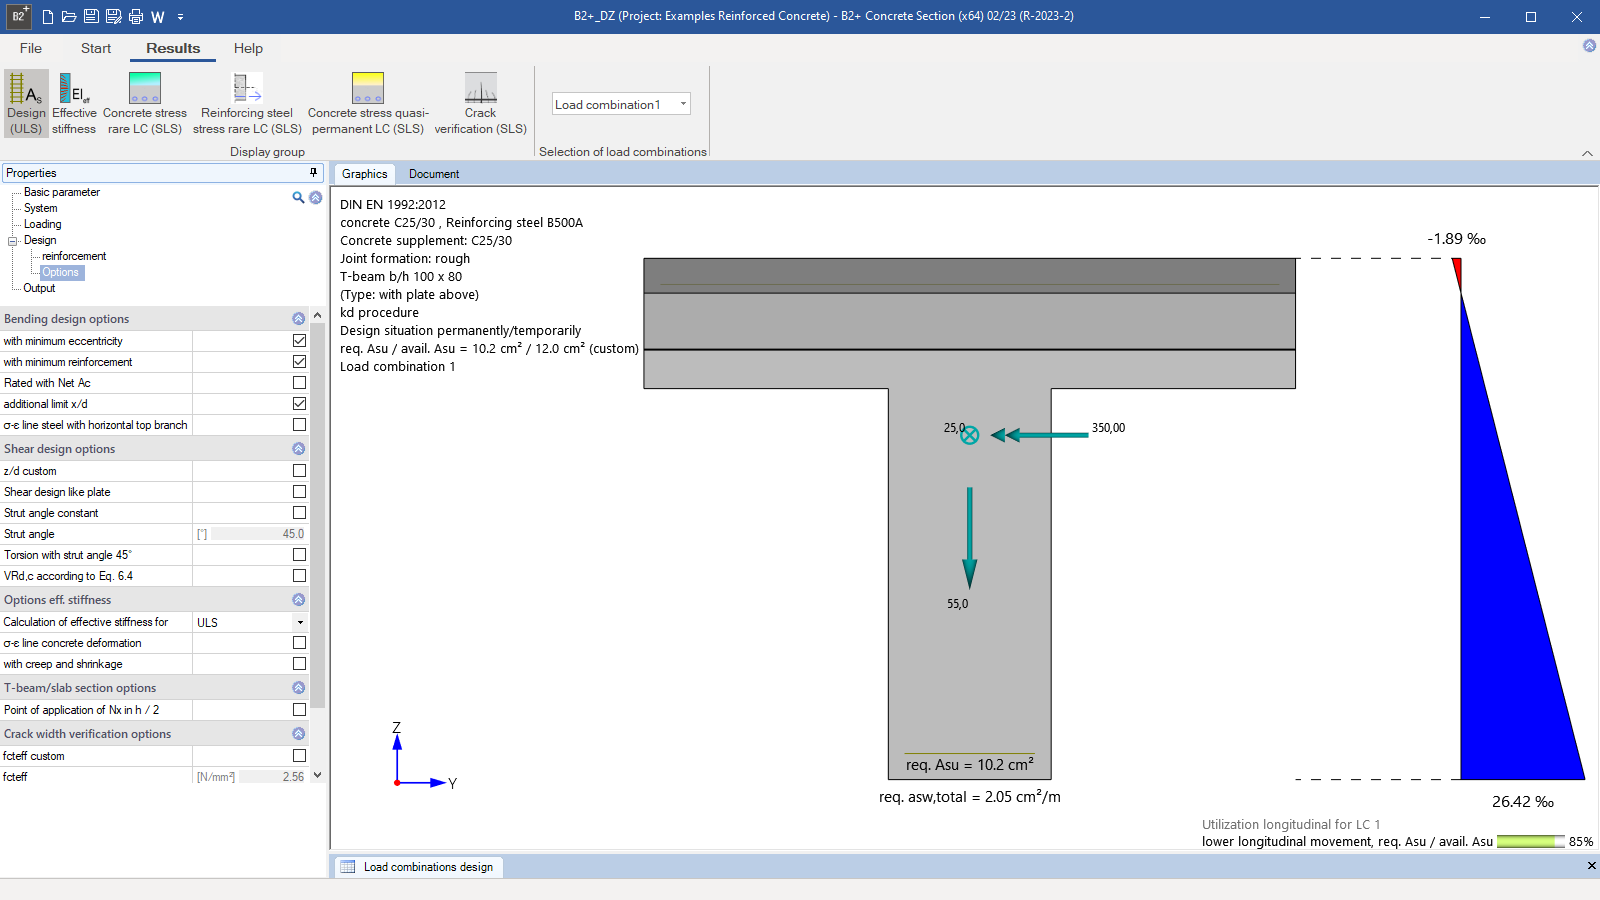The width and height of the screenshot is (1600, 900).
Task: Click the Save As icon with pencil
Action: point(113,17)
